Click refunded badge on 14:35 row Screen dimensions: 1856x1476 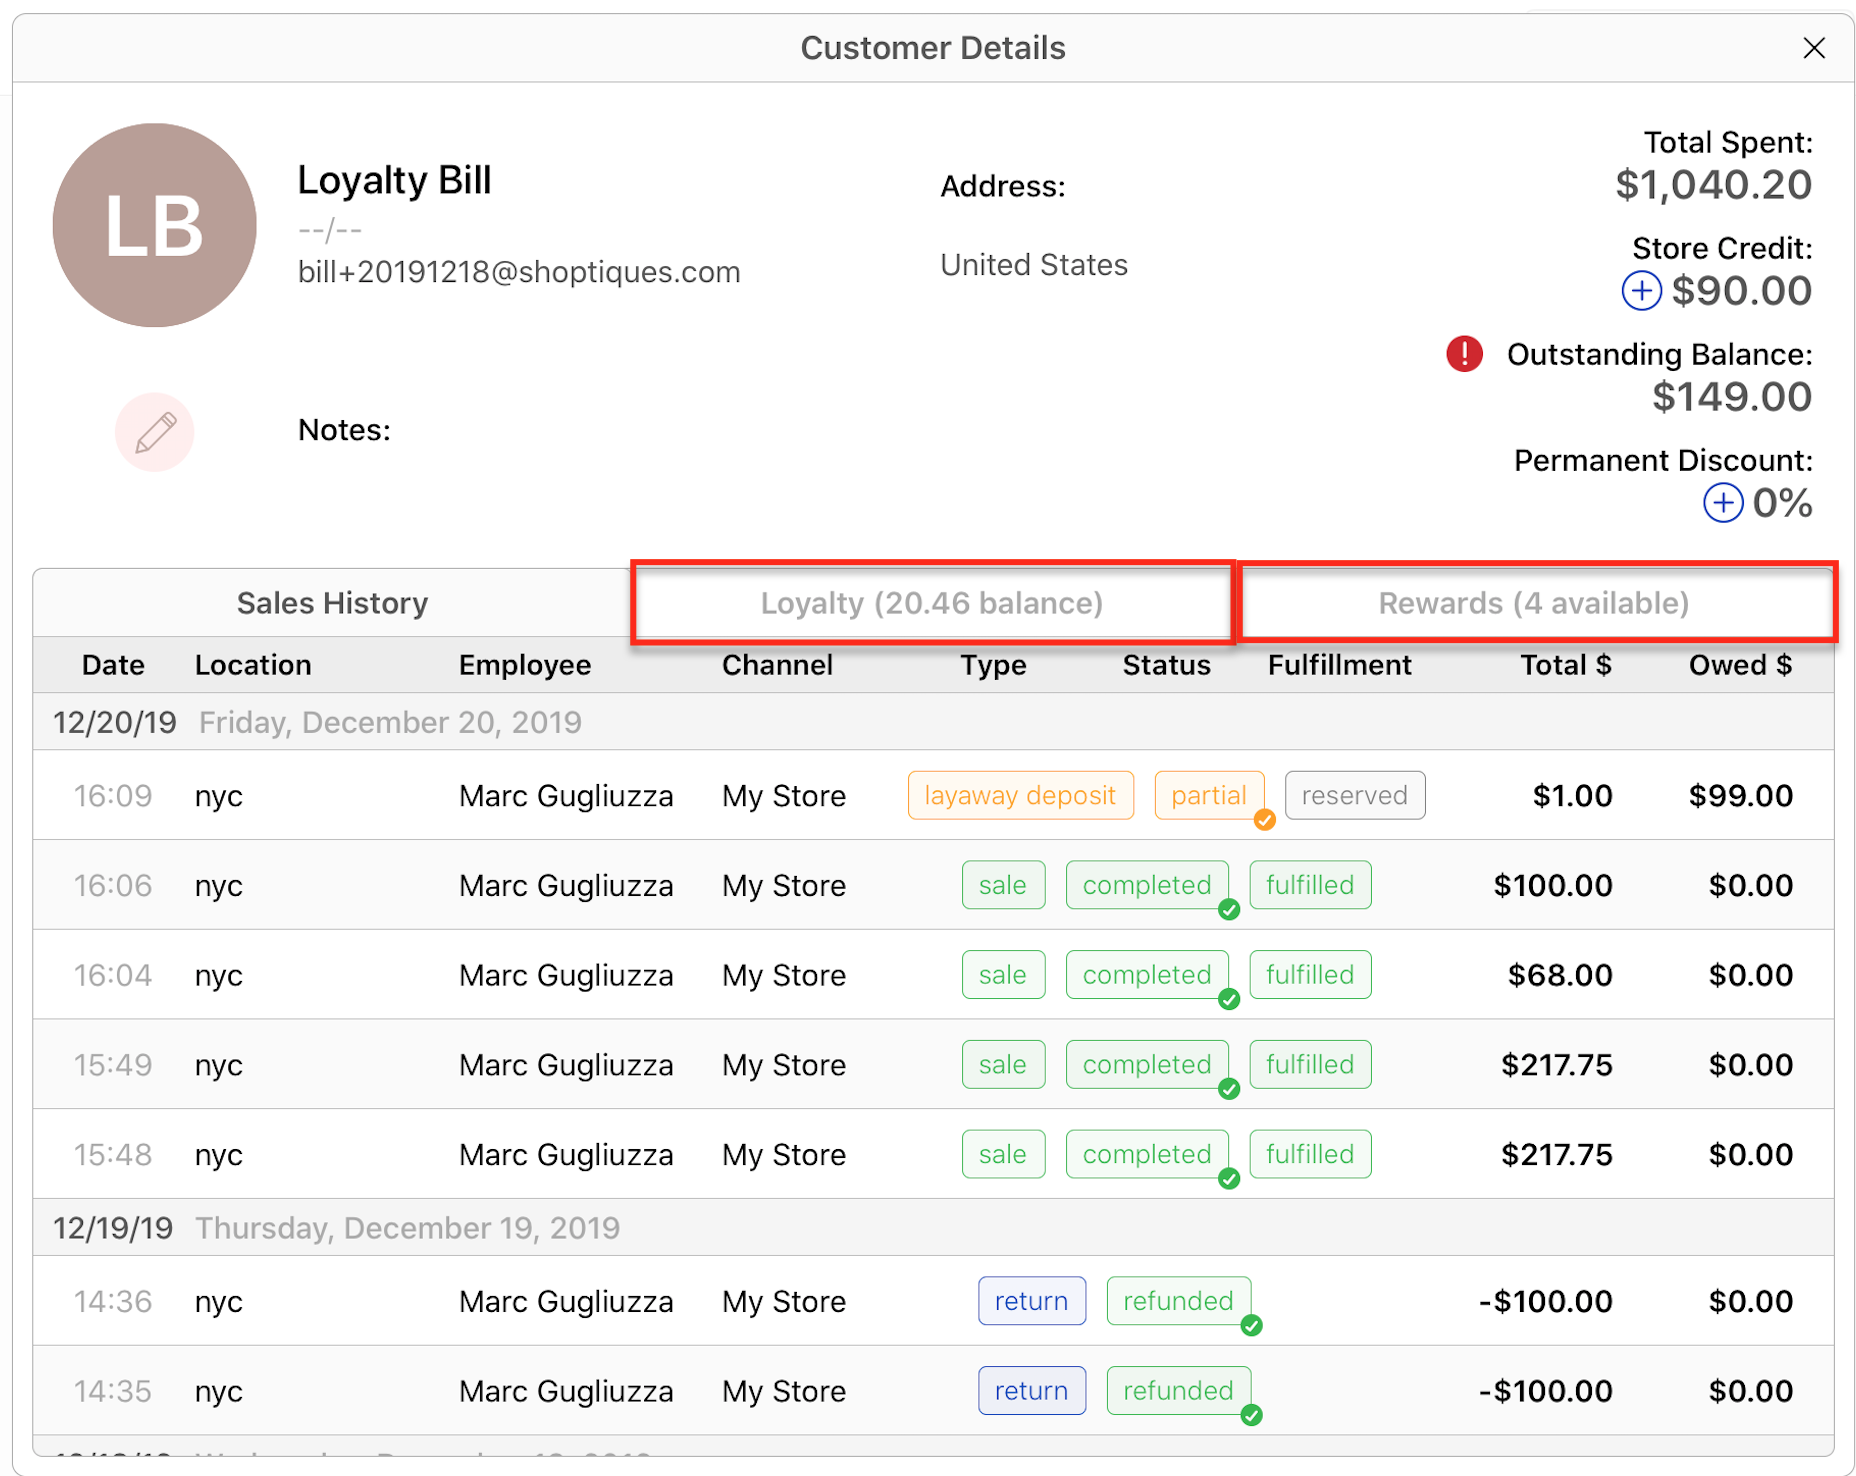point(1178,1391)
